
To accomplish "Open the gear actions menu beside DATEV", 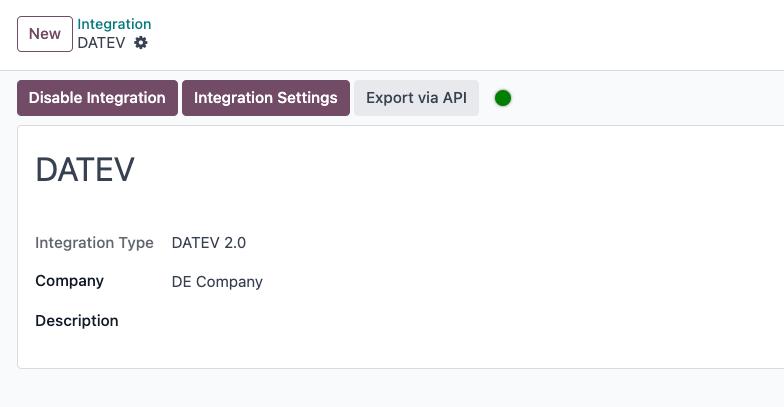I will [x=141, y=42].
